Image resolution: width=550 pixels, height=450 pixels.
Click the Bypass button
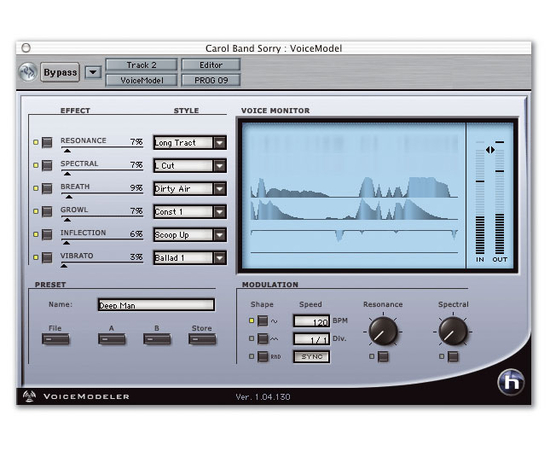coord(60,72)
